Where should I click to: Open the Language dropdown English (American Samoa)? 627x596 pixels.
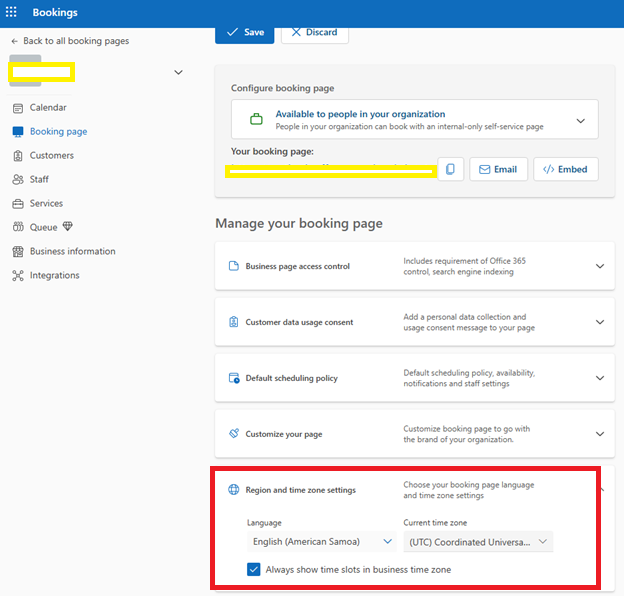tap(321, 542)
